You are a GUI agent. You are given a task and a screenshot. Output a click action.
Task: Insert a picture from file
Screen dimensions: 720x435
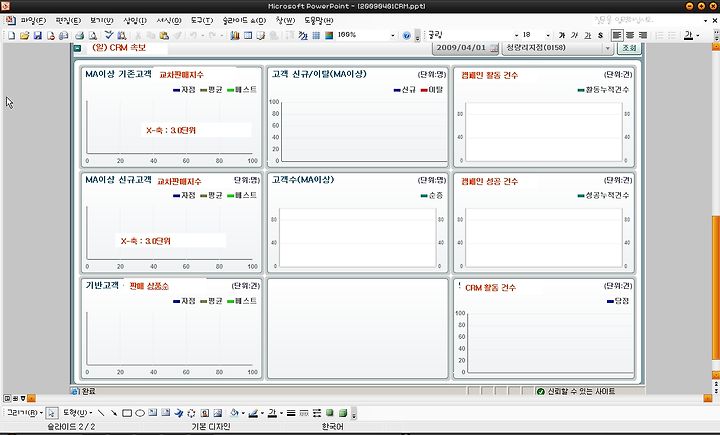click(217, 413)
